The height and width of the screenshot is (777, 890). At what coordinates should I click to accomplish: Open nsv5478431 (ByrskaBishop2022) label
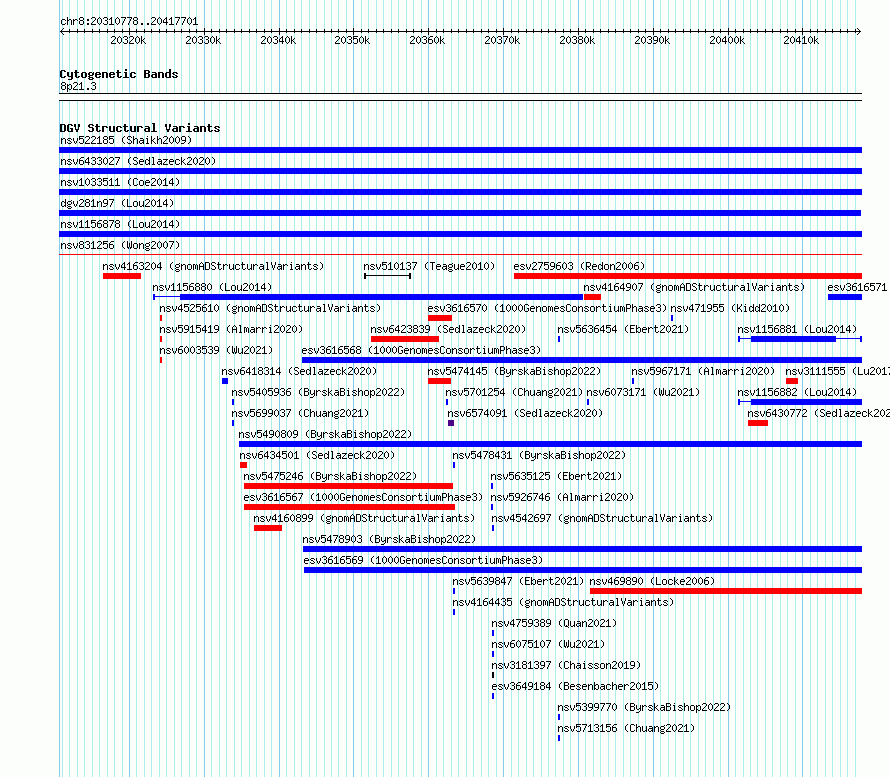coord(539,455)
